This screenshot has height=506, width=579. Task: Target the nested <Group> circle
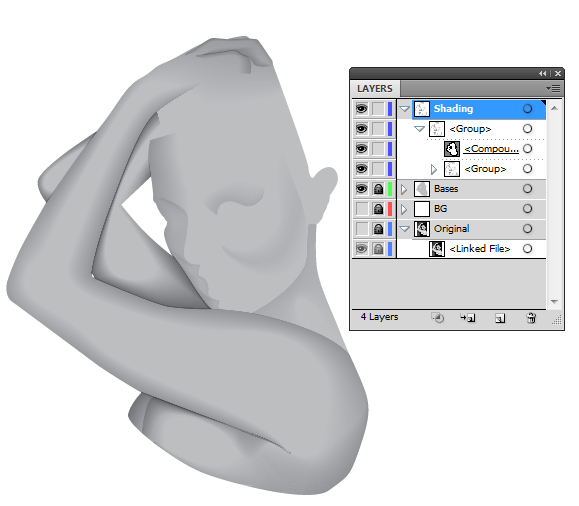(x=528, y=169)
